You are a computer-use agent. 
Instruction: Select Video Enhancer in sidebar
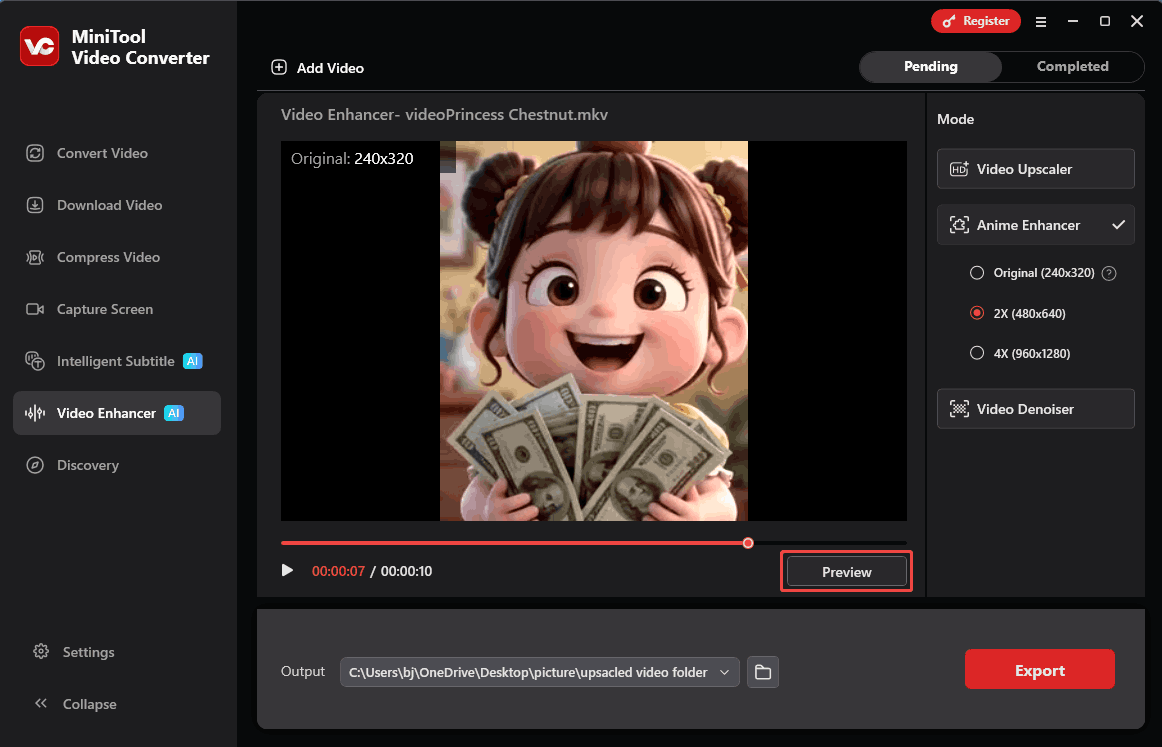coord(117,413)
